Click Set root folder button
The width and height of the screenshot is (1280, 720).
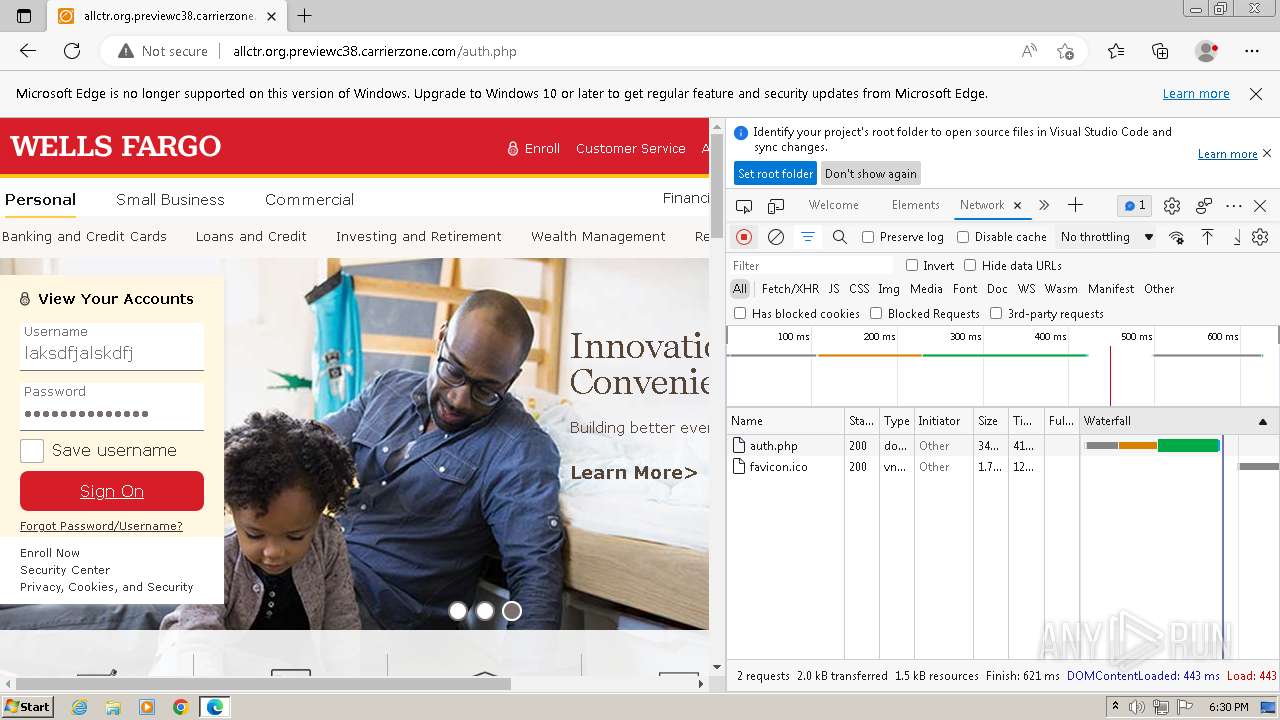tap(776, 173)
